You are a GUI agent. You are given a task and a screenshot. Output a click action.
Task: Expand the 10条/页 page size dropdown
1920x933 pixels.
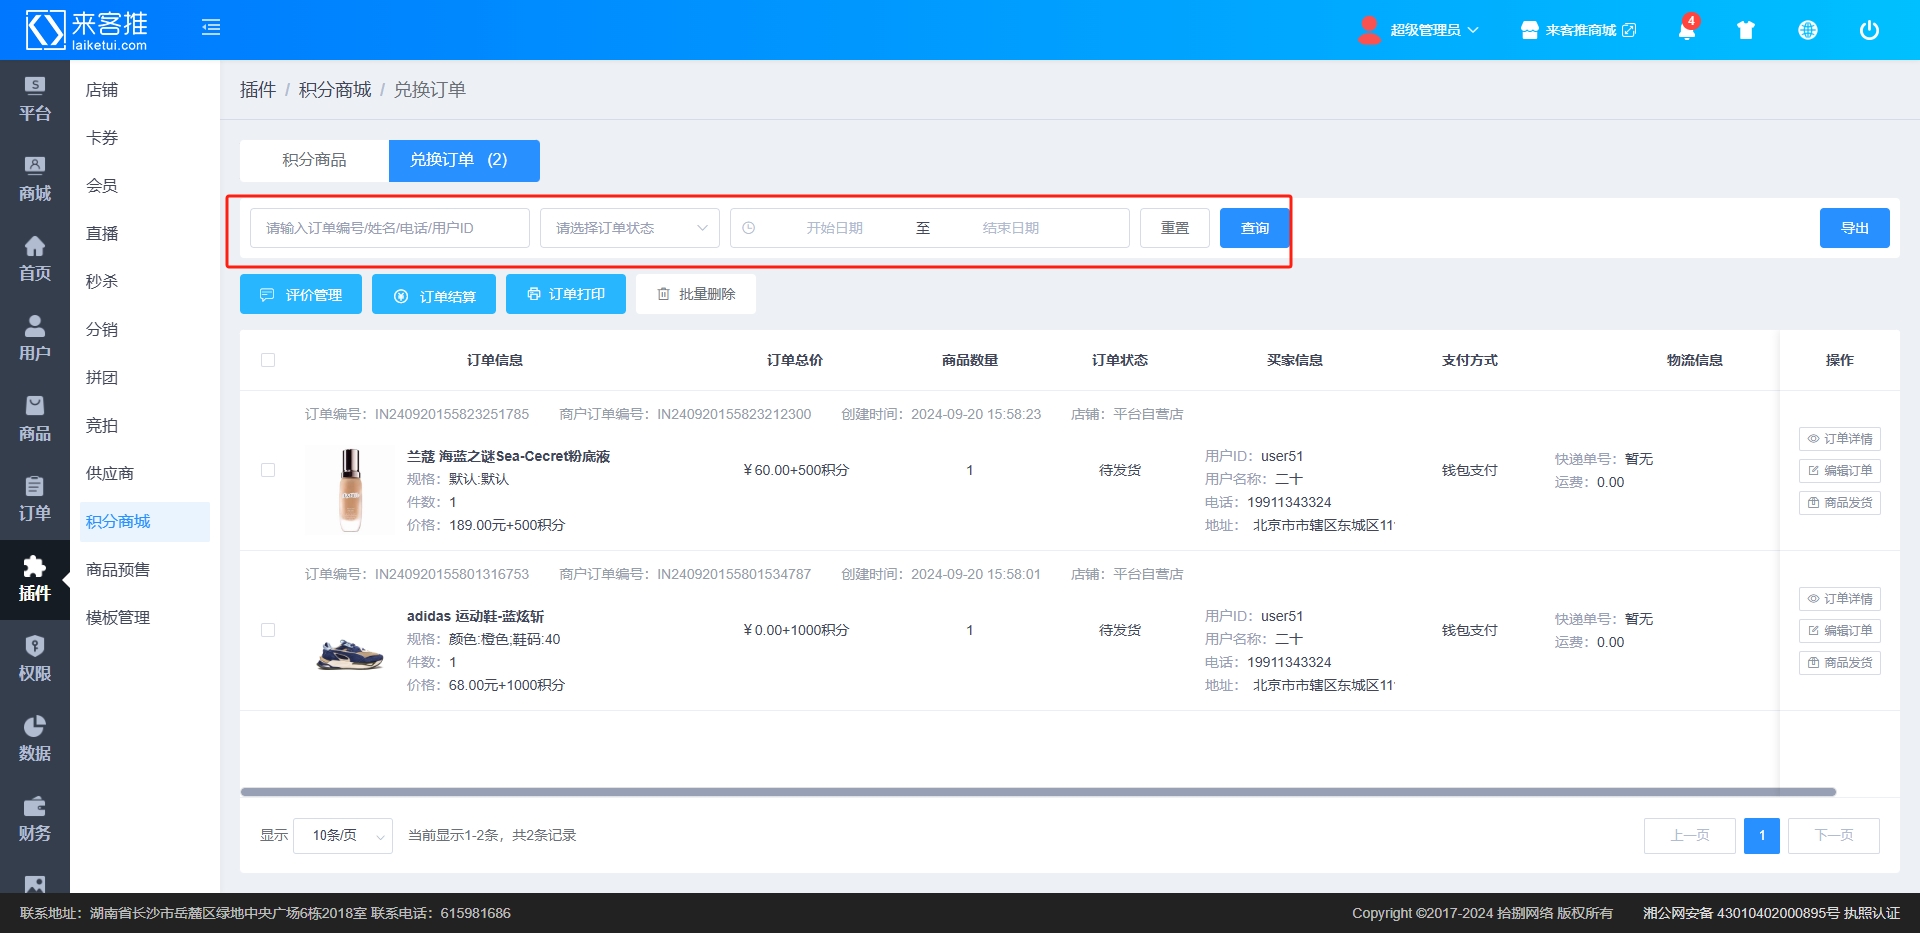342,835
